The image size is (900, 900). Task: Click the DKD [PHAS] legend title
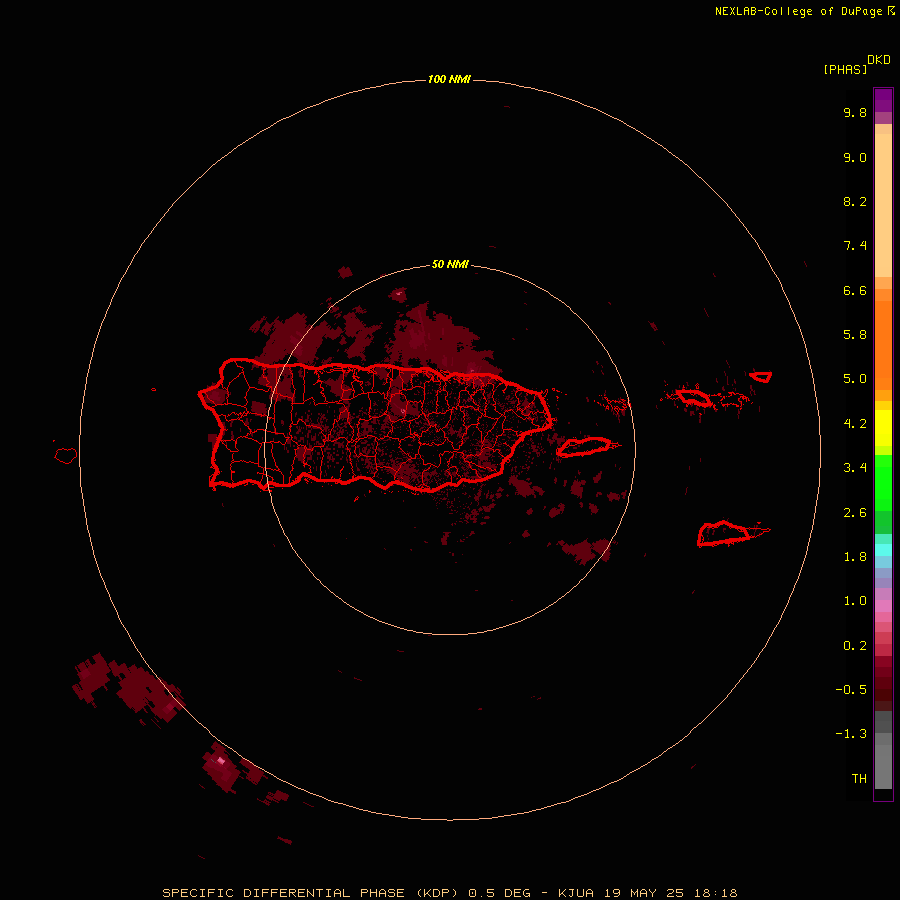tap(856, 64)
